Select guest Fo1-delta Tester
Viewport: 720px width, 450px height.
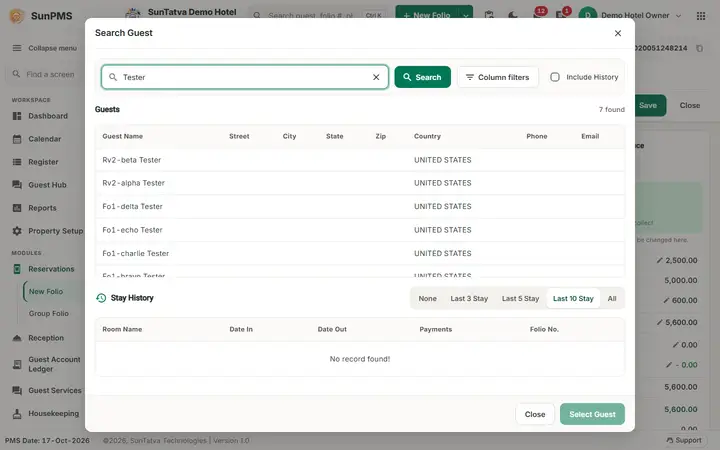[360, 206]
